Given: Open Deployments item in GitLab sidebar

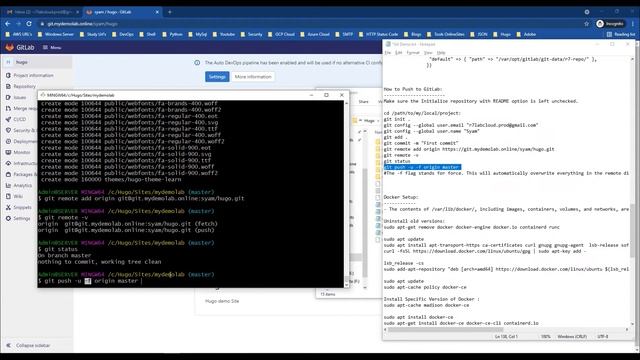Looking at the screenshot, I should [x=21, y=142].
